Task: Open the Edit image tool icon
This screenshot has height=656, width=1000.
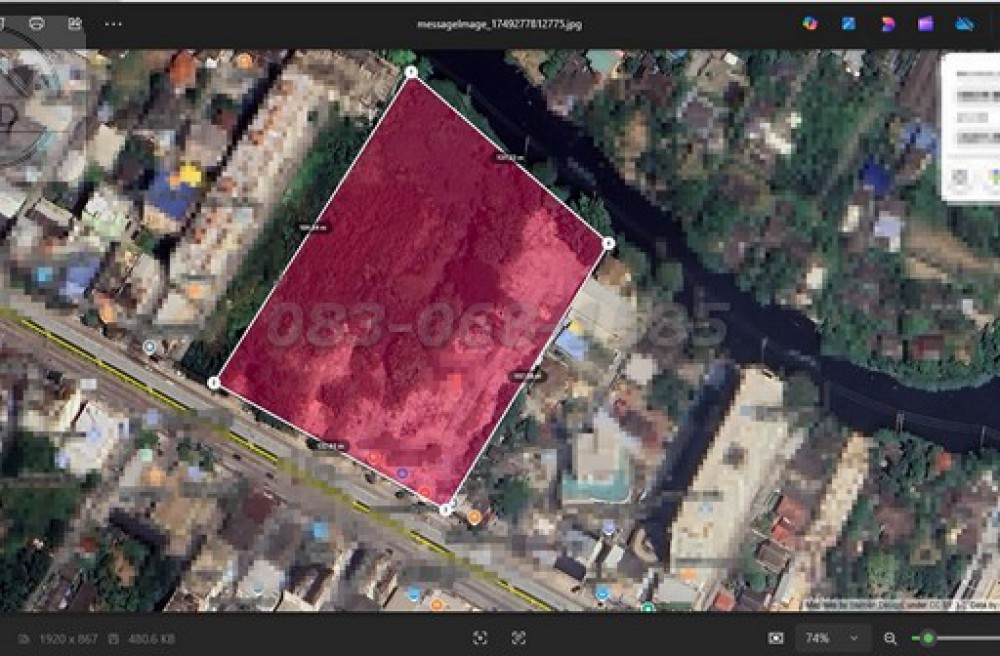Action: pyautogui.click(x=75, y=24)
